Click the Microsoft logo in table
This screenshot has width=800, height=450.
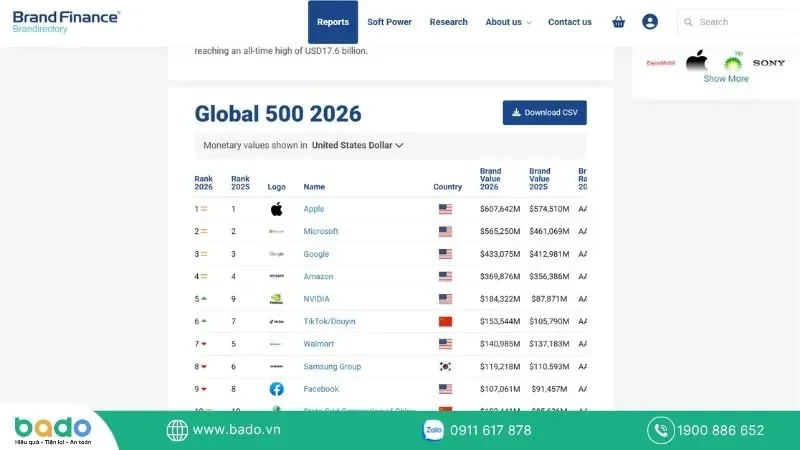(277, 231)
